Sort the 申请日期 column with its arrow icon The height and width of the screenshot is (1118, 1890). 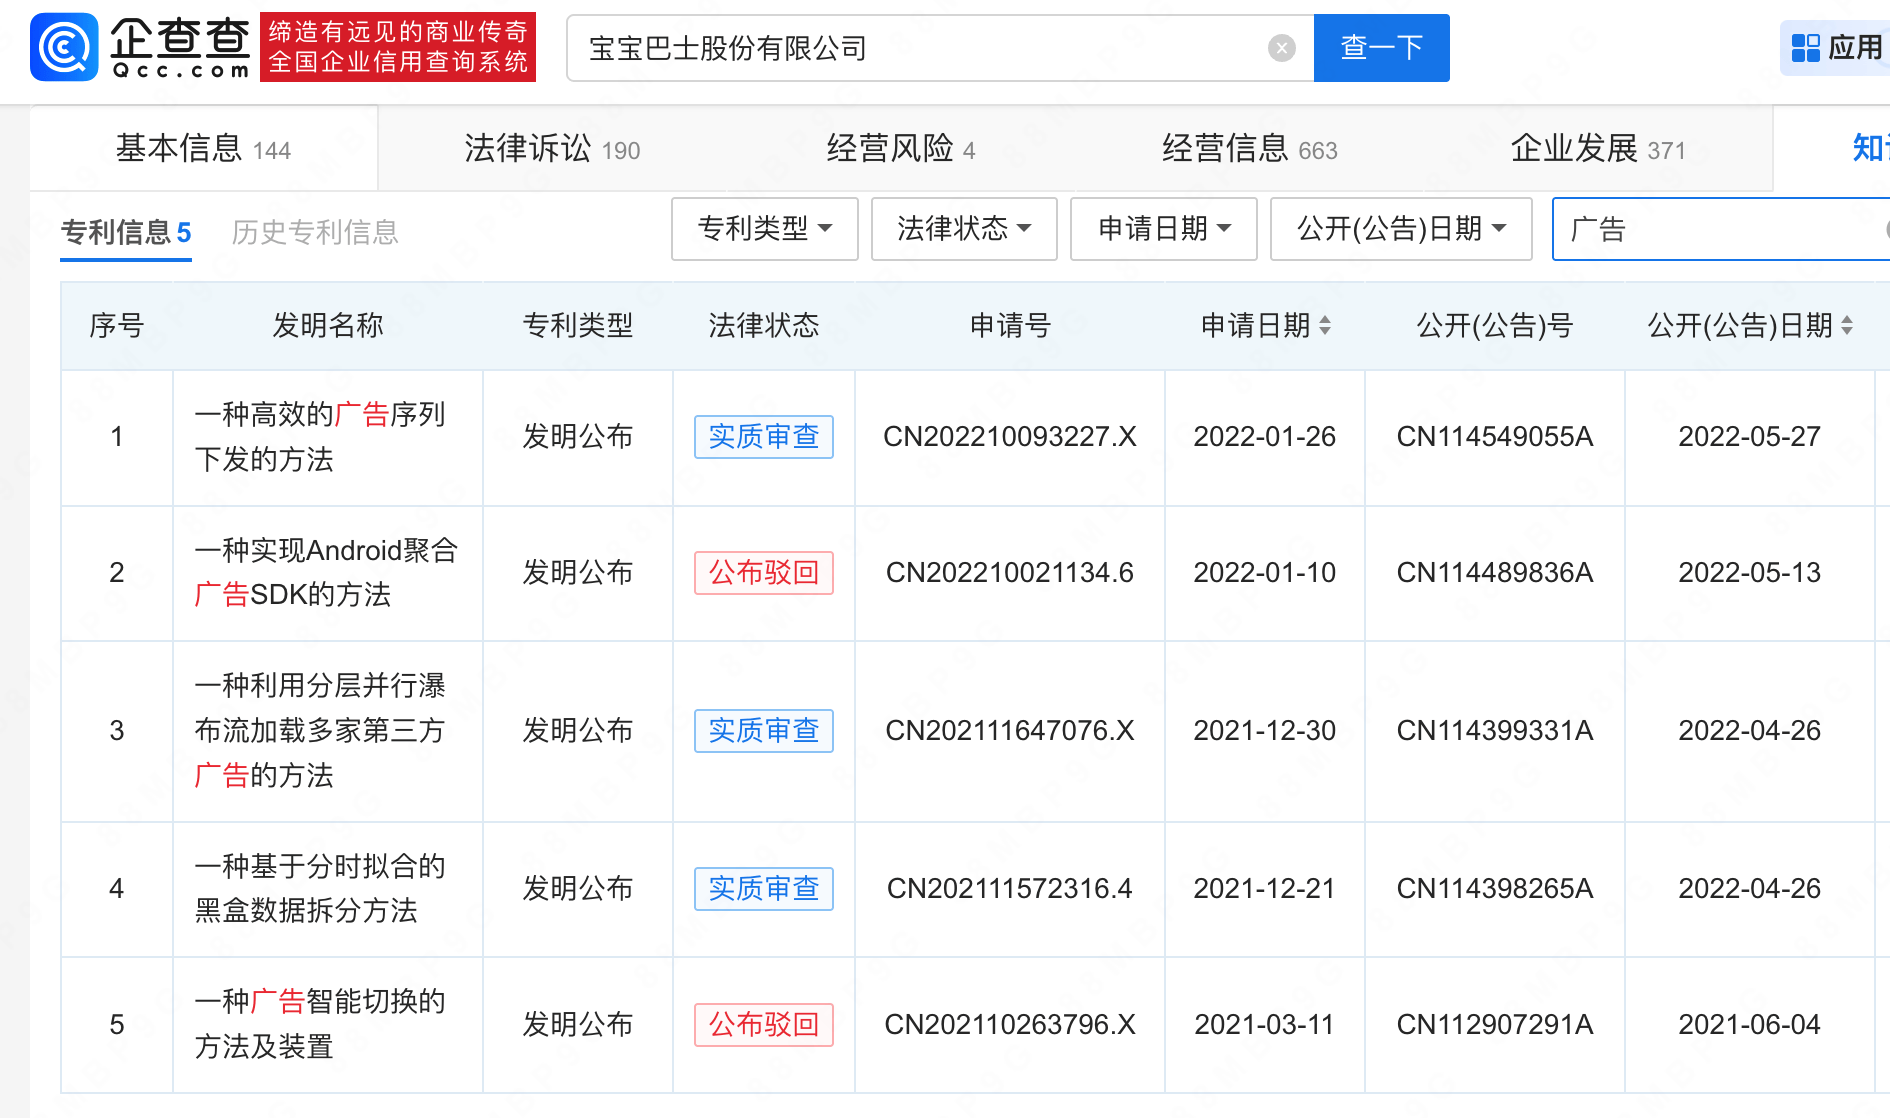1327,325
